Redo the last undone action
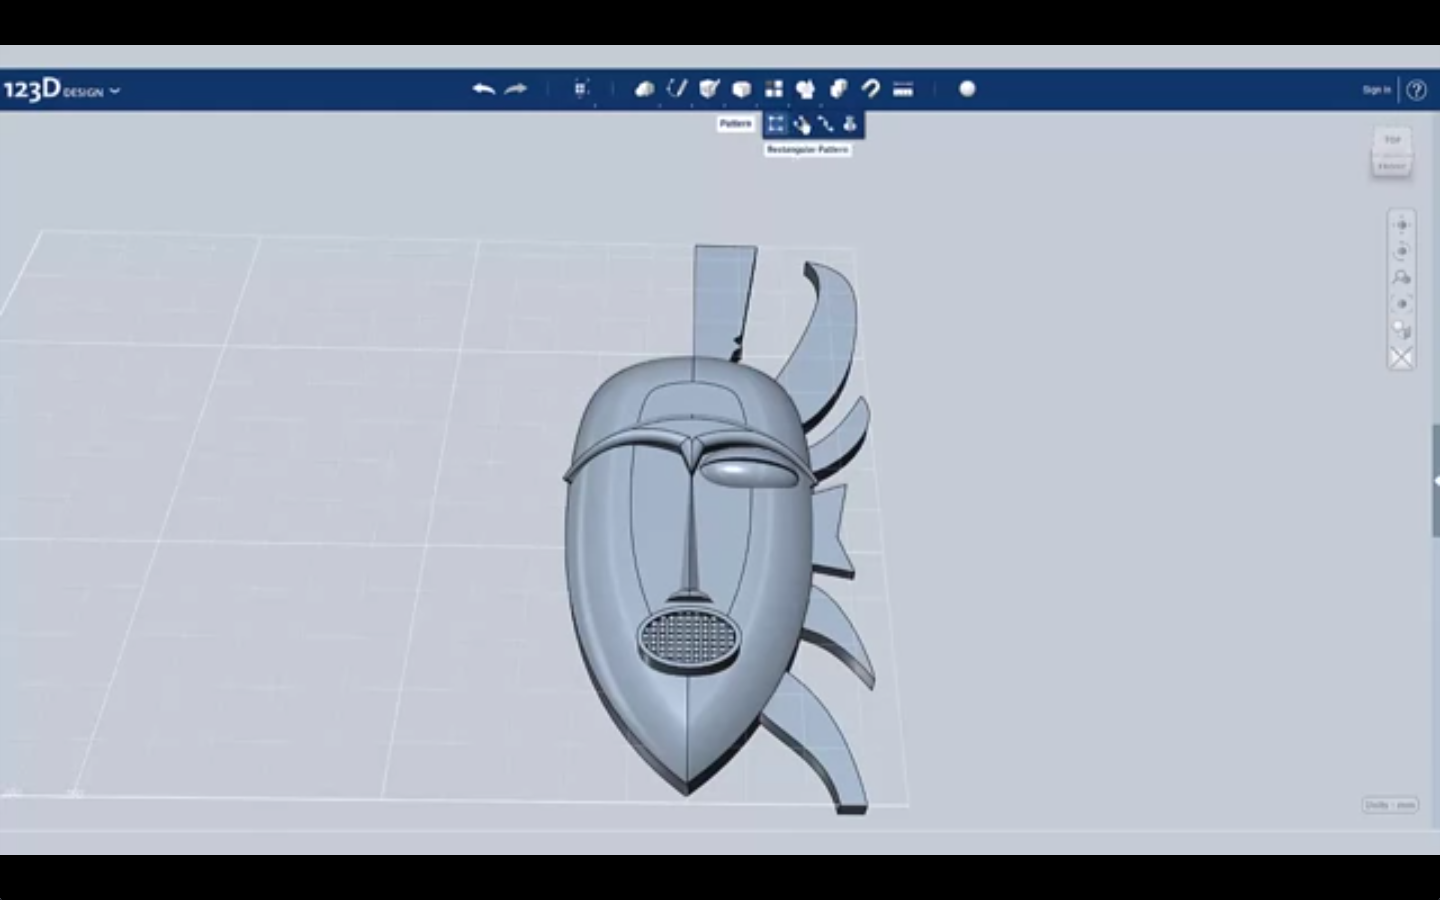 (x=516, y=89)
